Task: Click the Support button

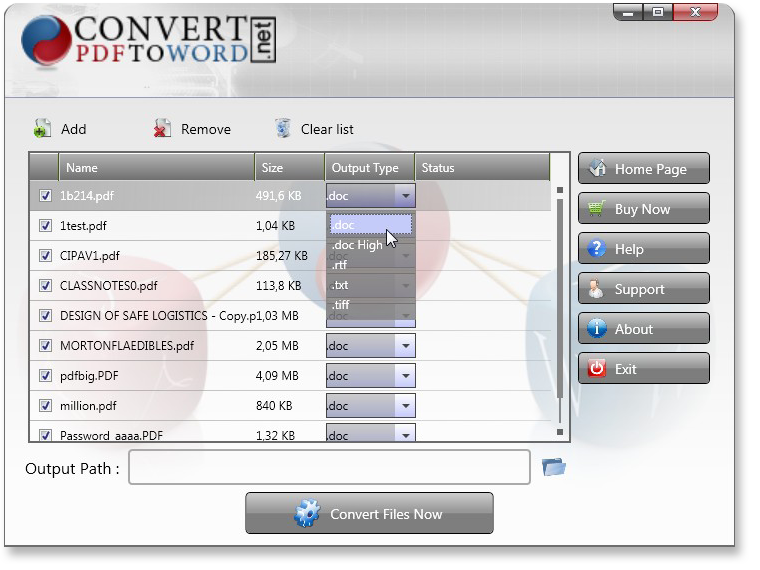Action: pos(644,289)
